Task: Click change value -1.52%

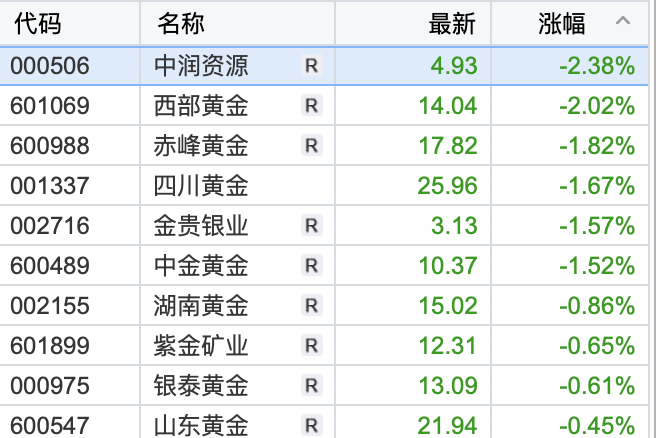Action: pyautogui.click(x=597, y=266)
